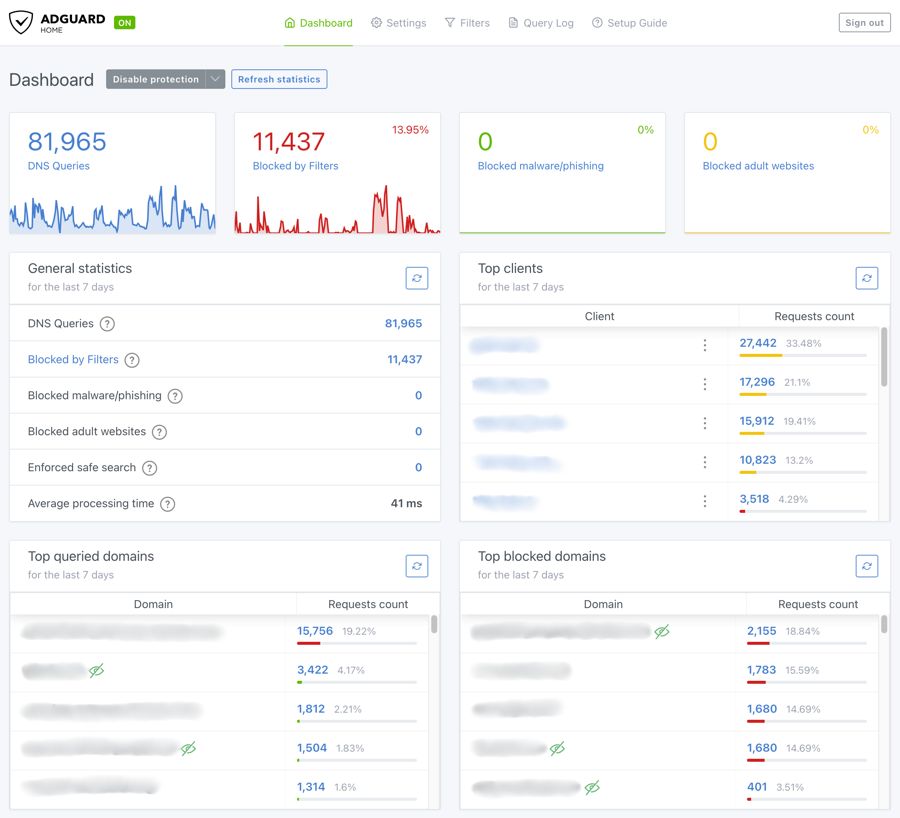Click Domain header in Top blocked domains
This screenshot has width=900, height=818.
[603, 604]
